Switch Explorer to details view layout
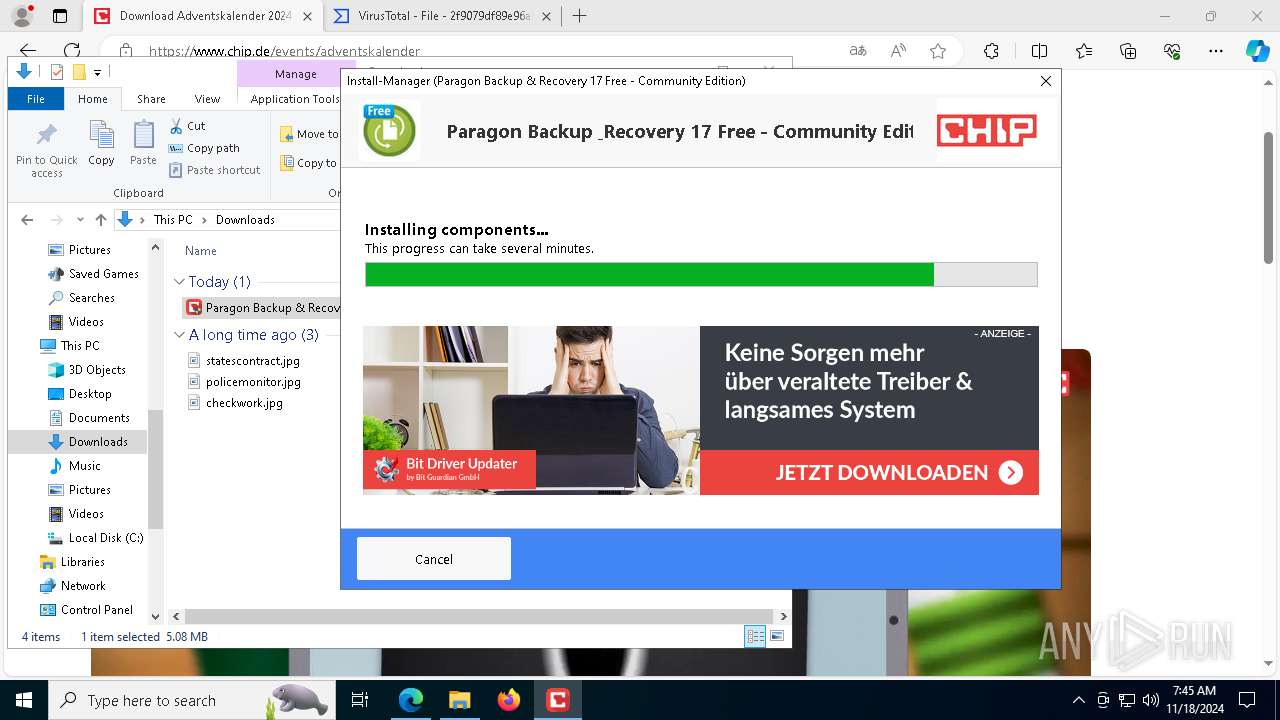This screenshot has width=1280, height=720. (x=755, y=637)
